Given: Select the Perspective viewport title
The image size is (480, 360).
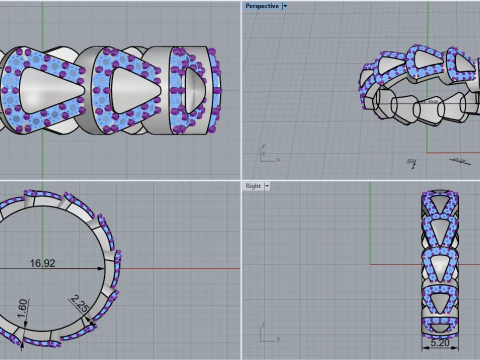Looking at the screenshot, I should (x=262, y=6).
